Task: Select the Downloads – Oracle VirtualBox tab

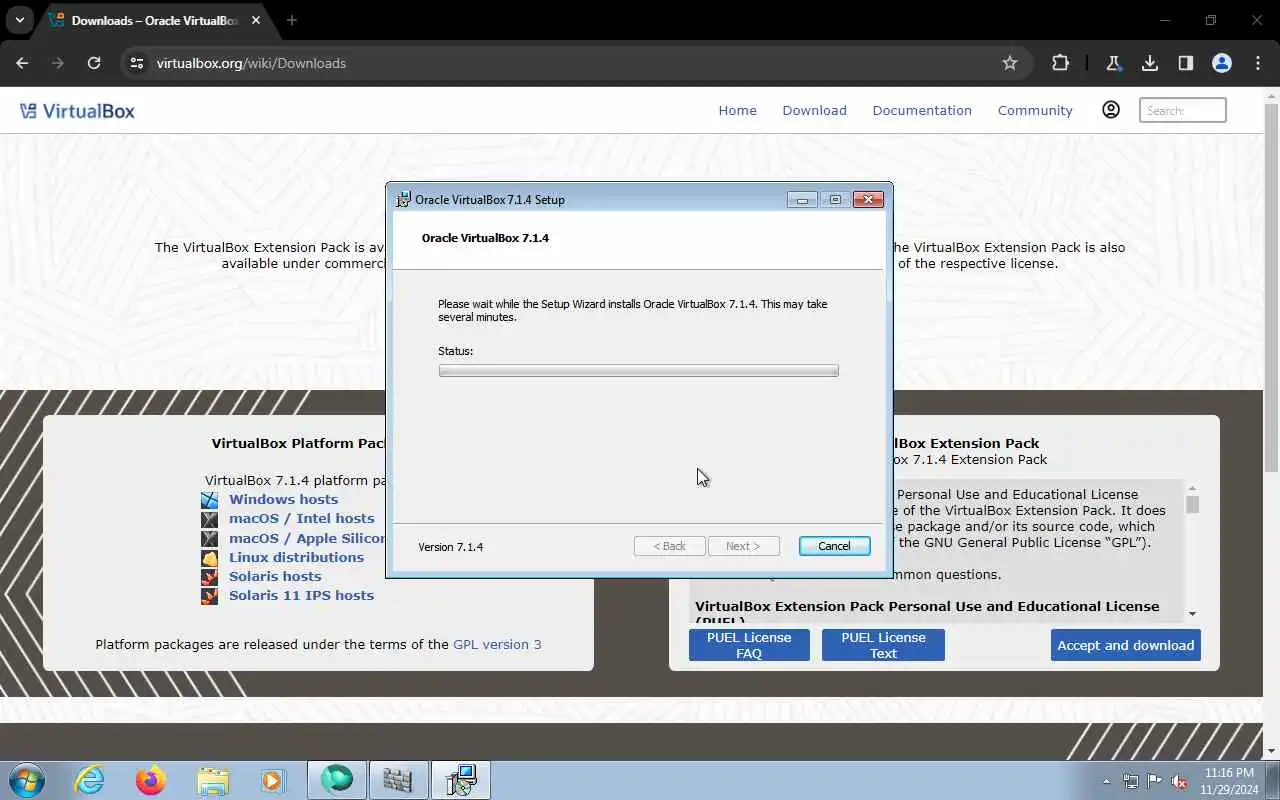Action: [x=155, y=20]
